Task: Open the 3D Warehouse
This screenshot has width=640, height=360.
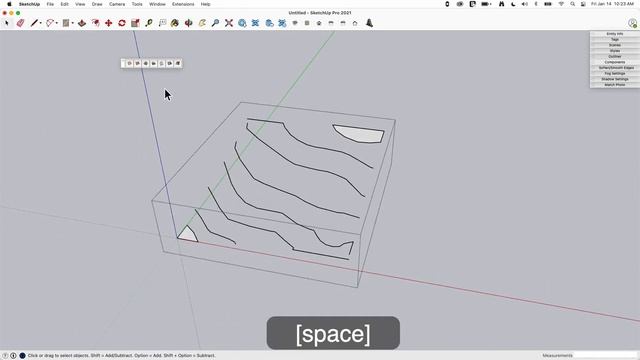Action: click(x=242, y=23)
